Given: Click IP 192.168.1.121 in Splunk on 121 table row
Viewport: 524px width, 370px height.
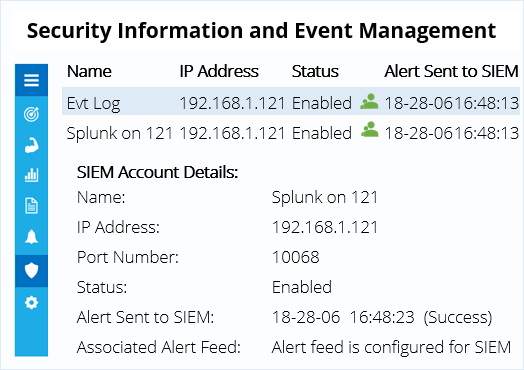Looking at the screenshot, I should click(x=232, y=133).
